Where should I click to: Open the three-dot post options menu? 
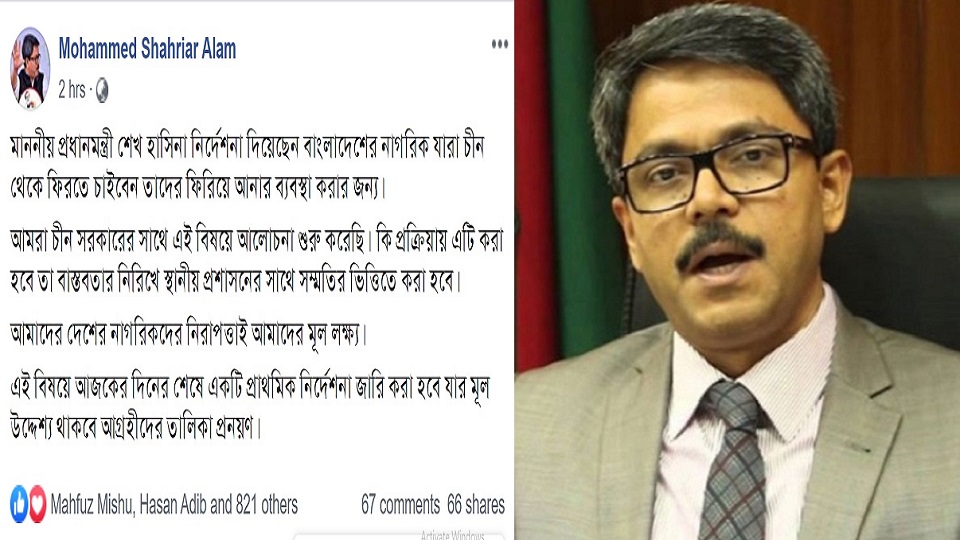coord(500,43)
